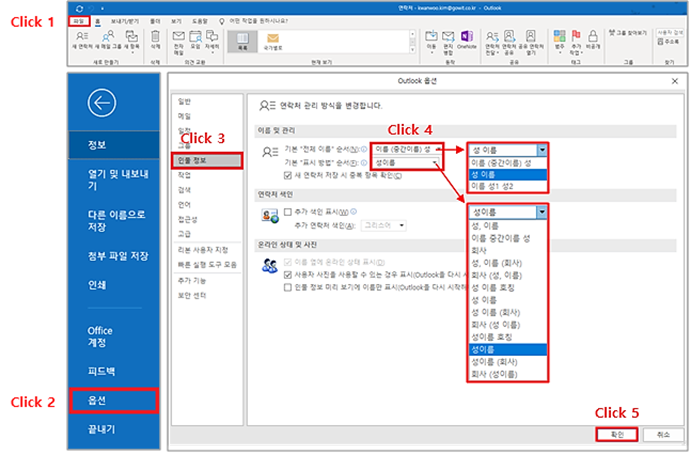Open the 보기 (View) ribbon tab
Viewport: 691px width, 454px height.
[x=176, y=21]
